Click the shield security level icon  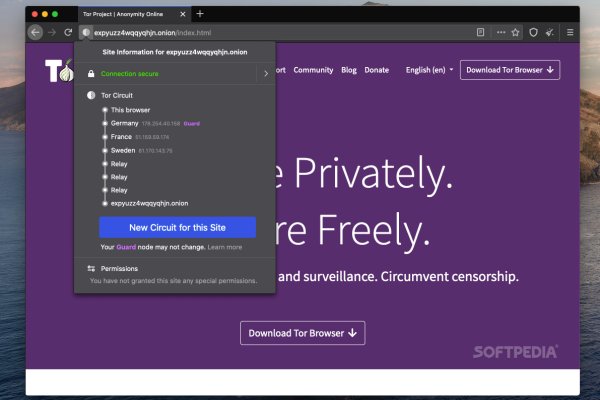[x=533, y=32]
